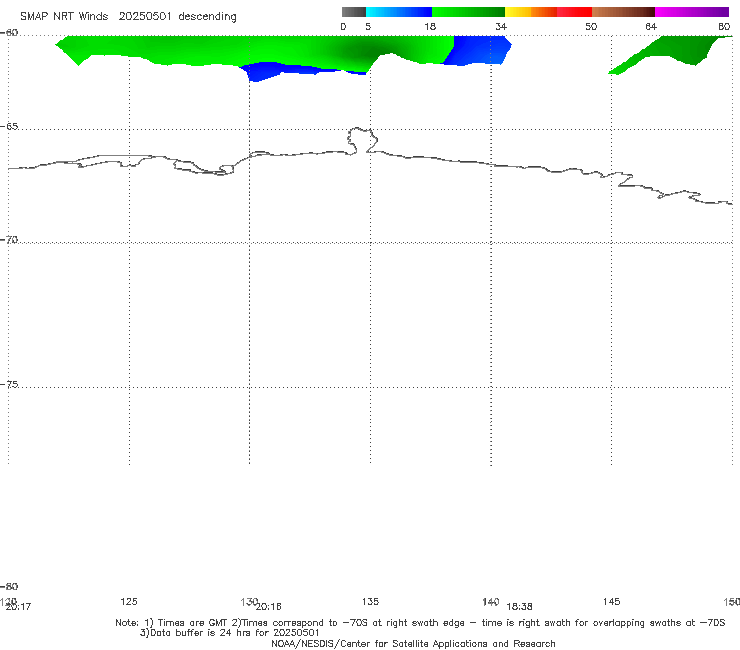740x650 pixels.
Task: Pick the magenta-purple 64–80 color bar segment
Action: [692, 12]
